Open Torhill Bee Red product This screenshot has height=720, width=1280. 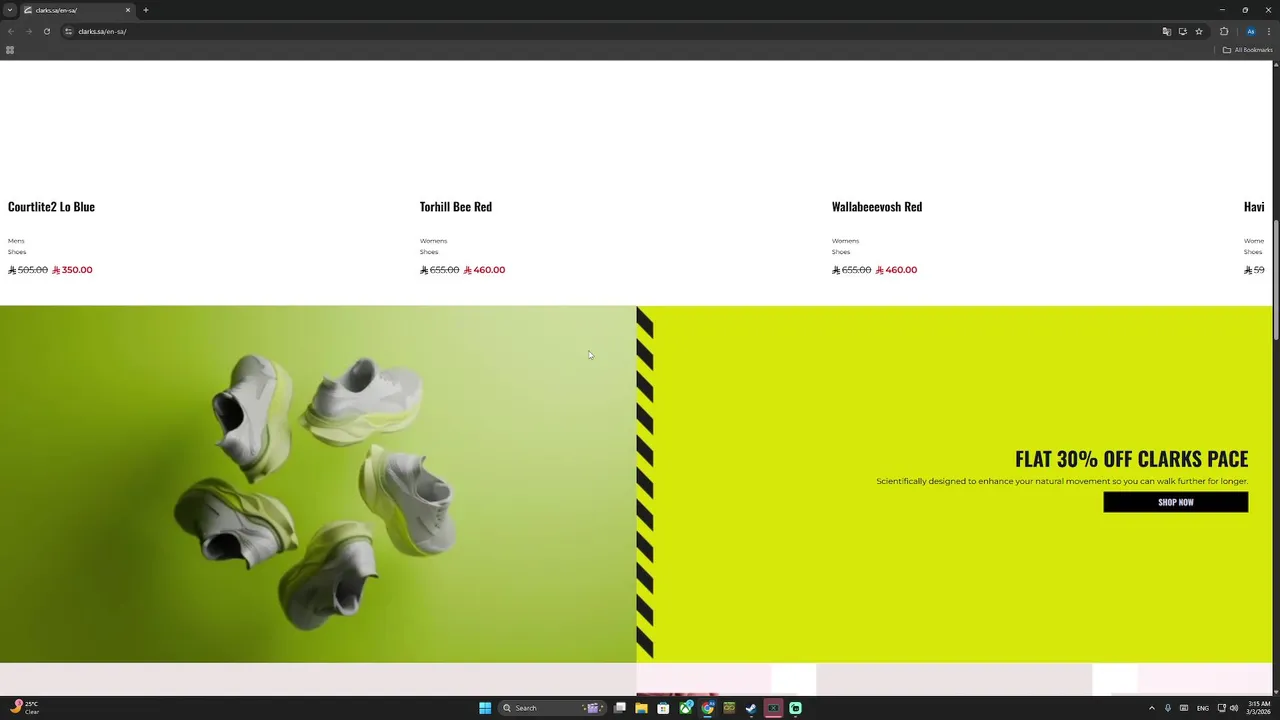pyautogui.click(x=456, y=207)
